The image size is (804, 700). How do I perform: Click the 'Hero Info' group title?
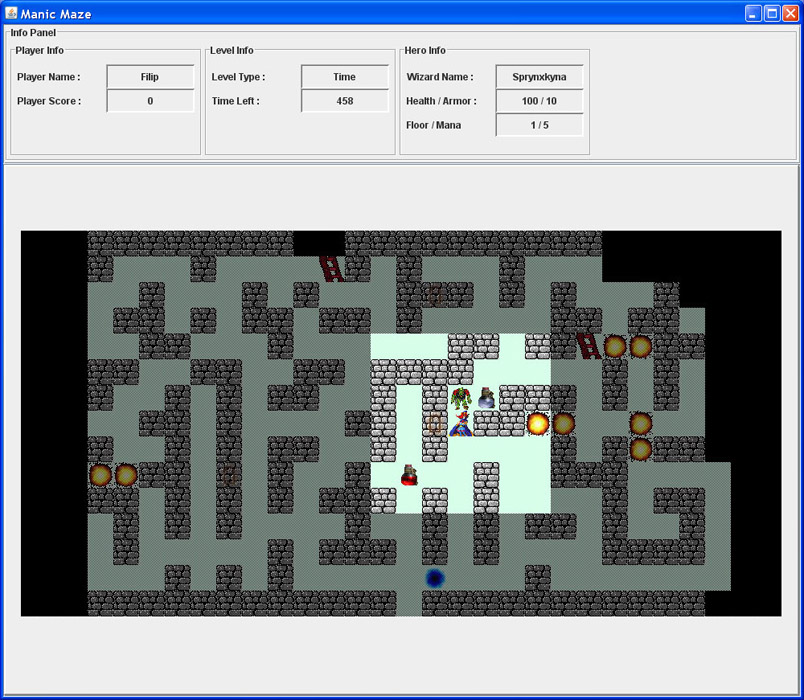pos(425,50)
